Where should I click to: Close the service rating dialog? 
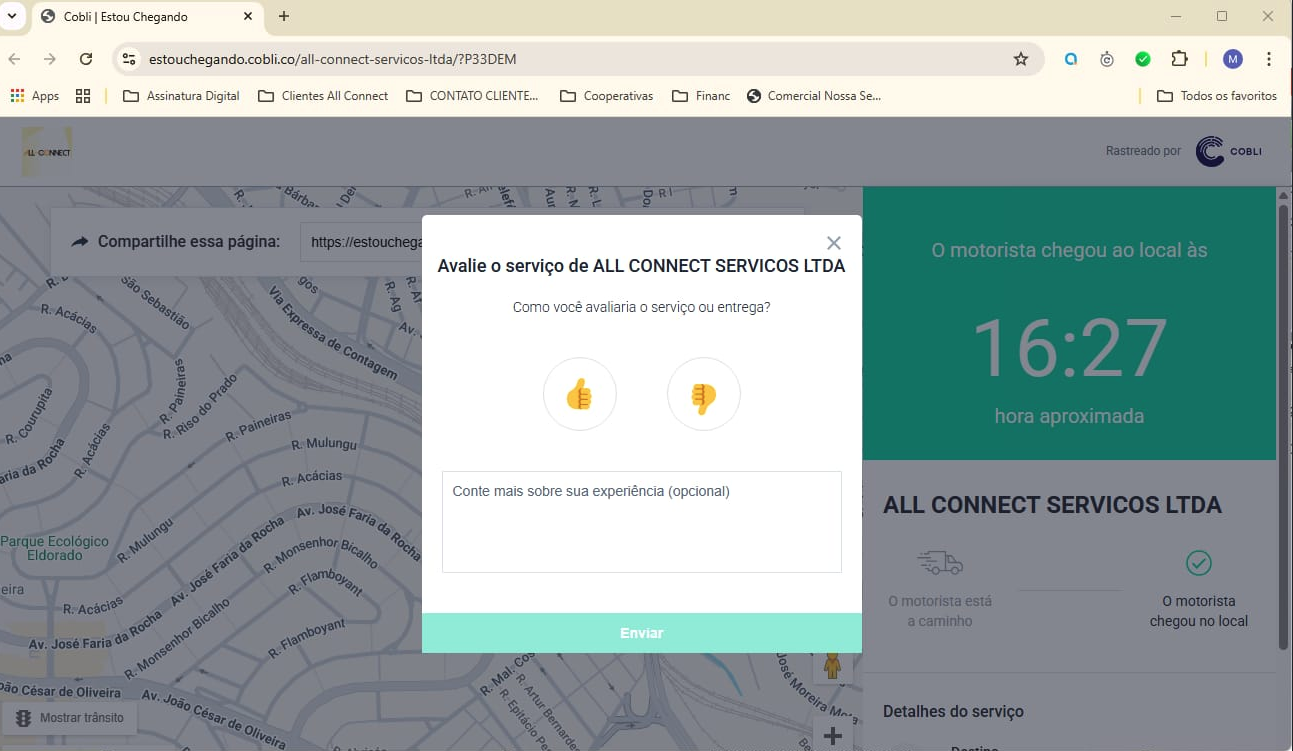tap(834, 243)
